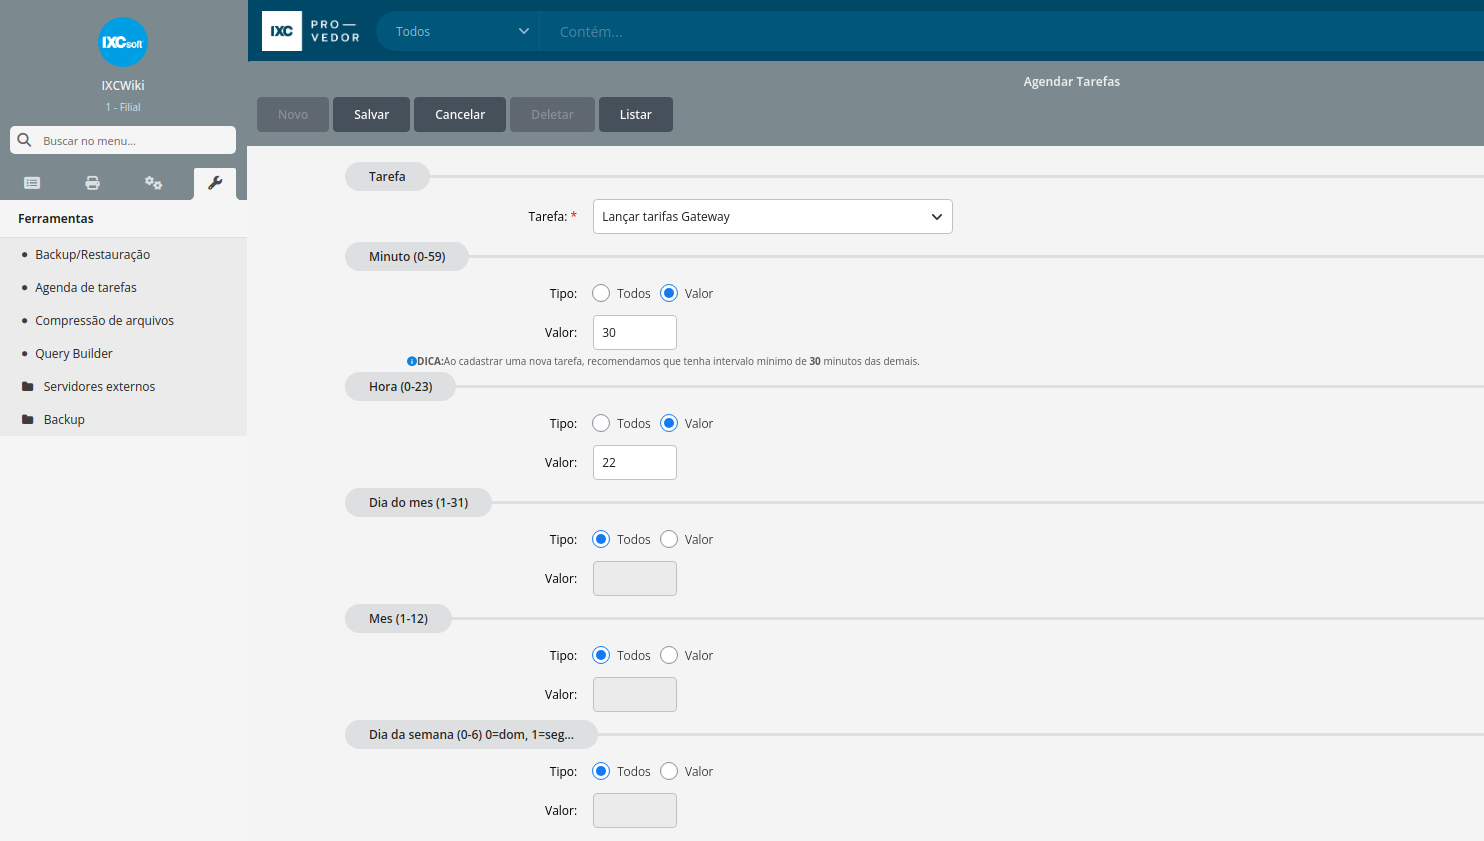The image size is (1484, 841).
Task: Select Todos radio for Dia do mes
Action: point(601,539)
